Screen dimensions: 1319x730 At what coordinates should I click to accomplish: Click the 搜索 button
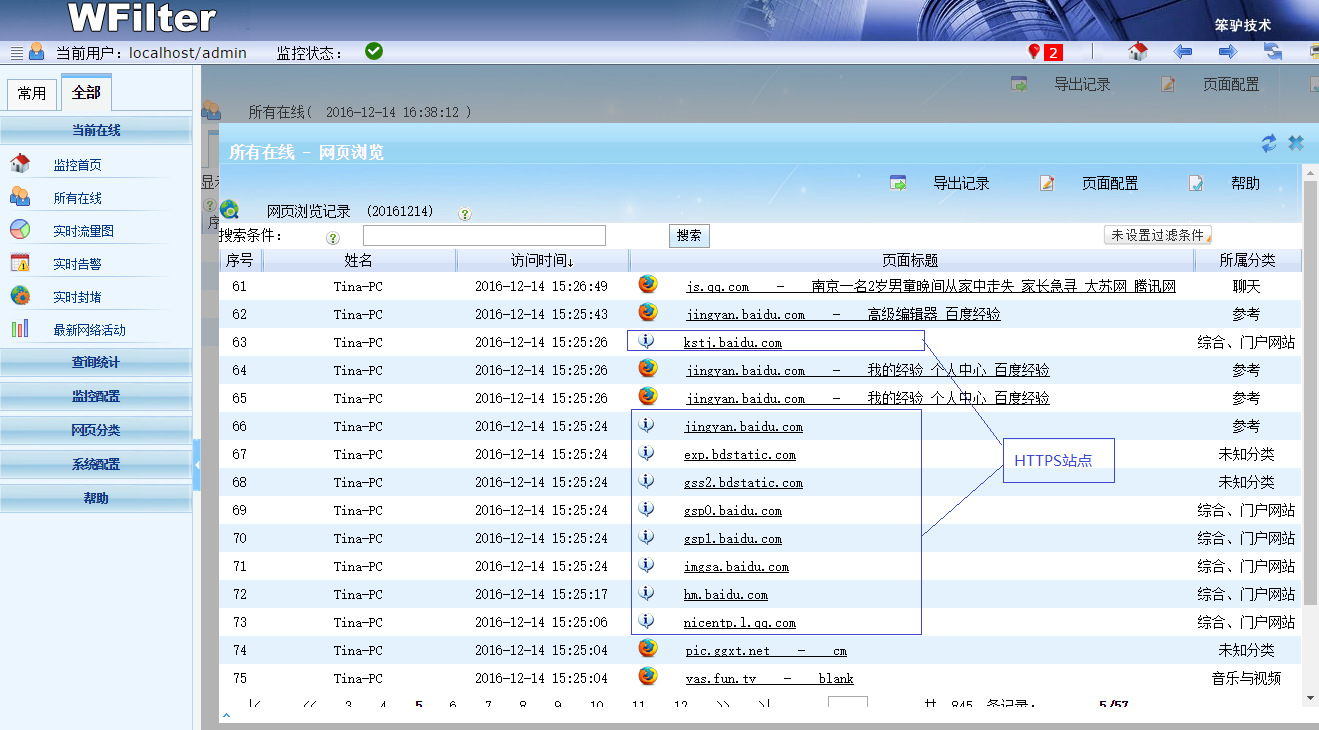click(x=689, y=236)
